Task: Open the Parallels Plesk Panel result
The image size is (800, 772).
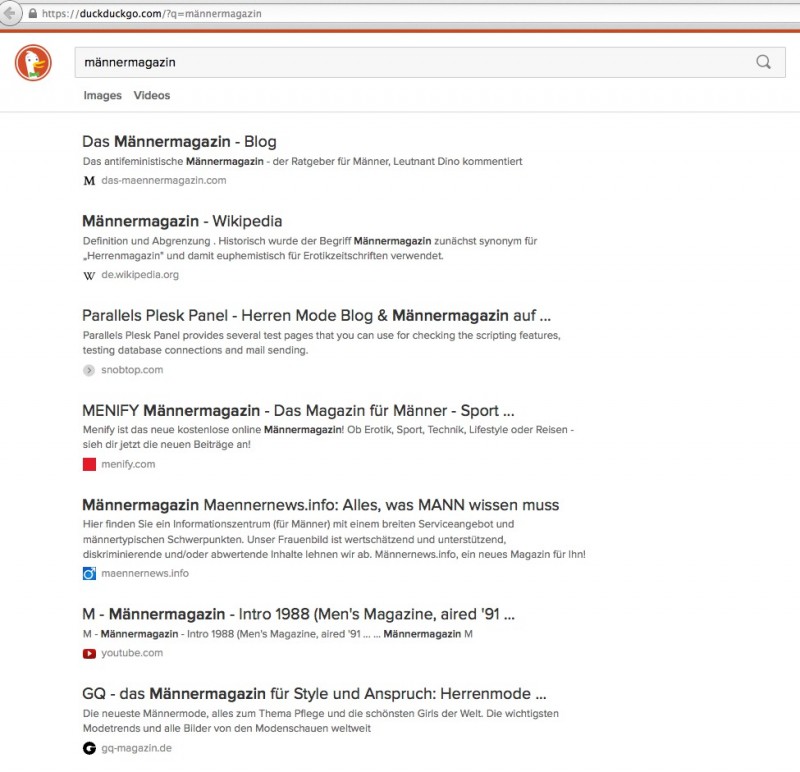Action: click(x=316, y=315)
